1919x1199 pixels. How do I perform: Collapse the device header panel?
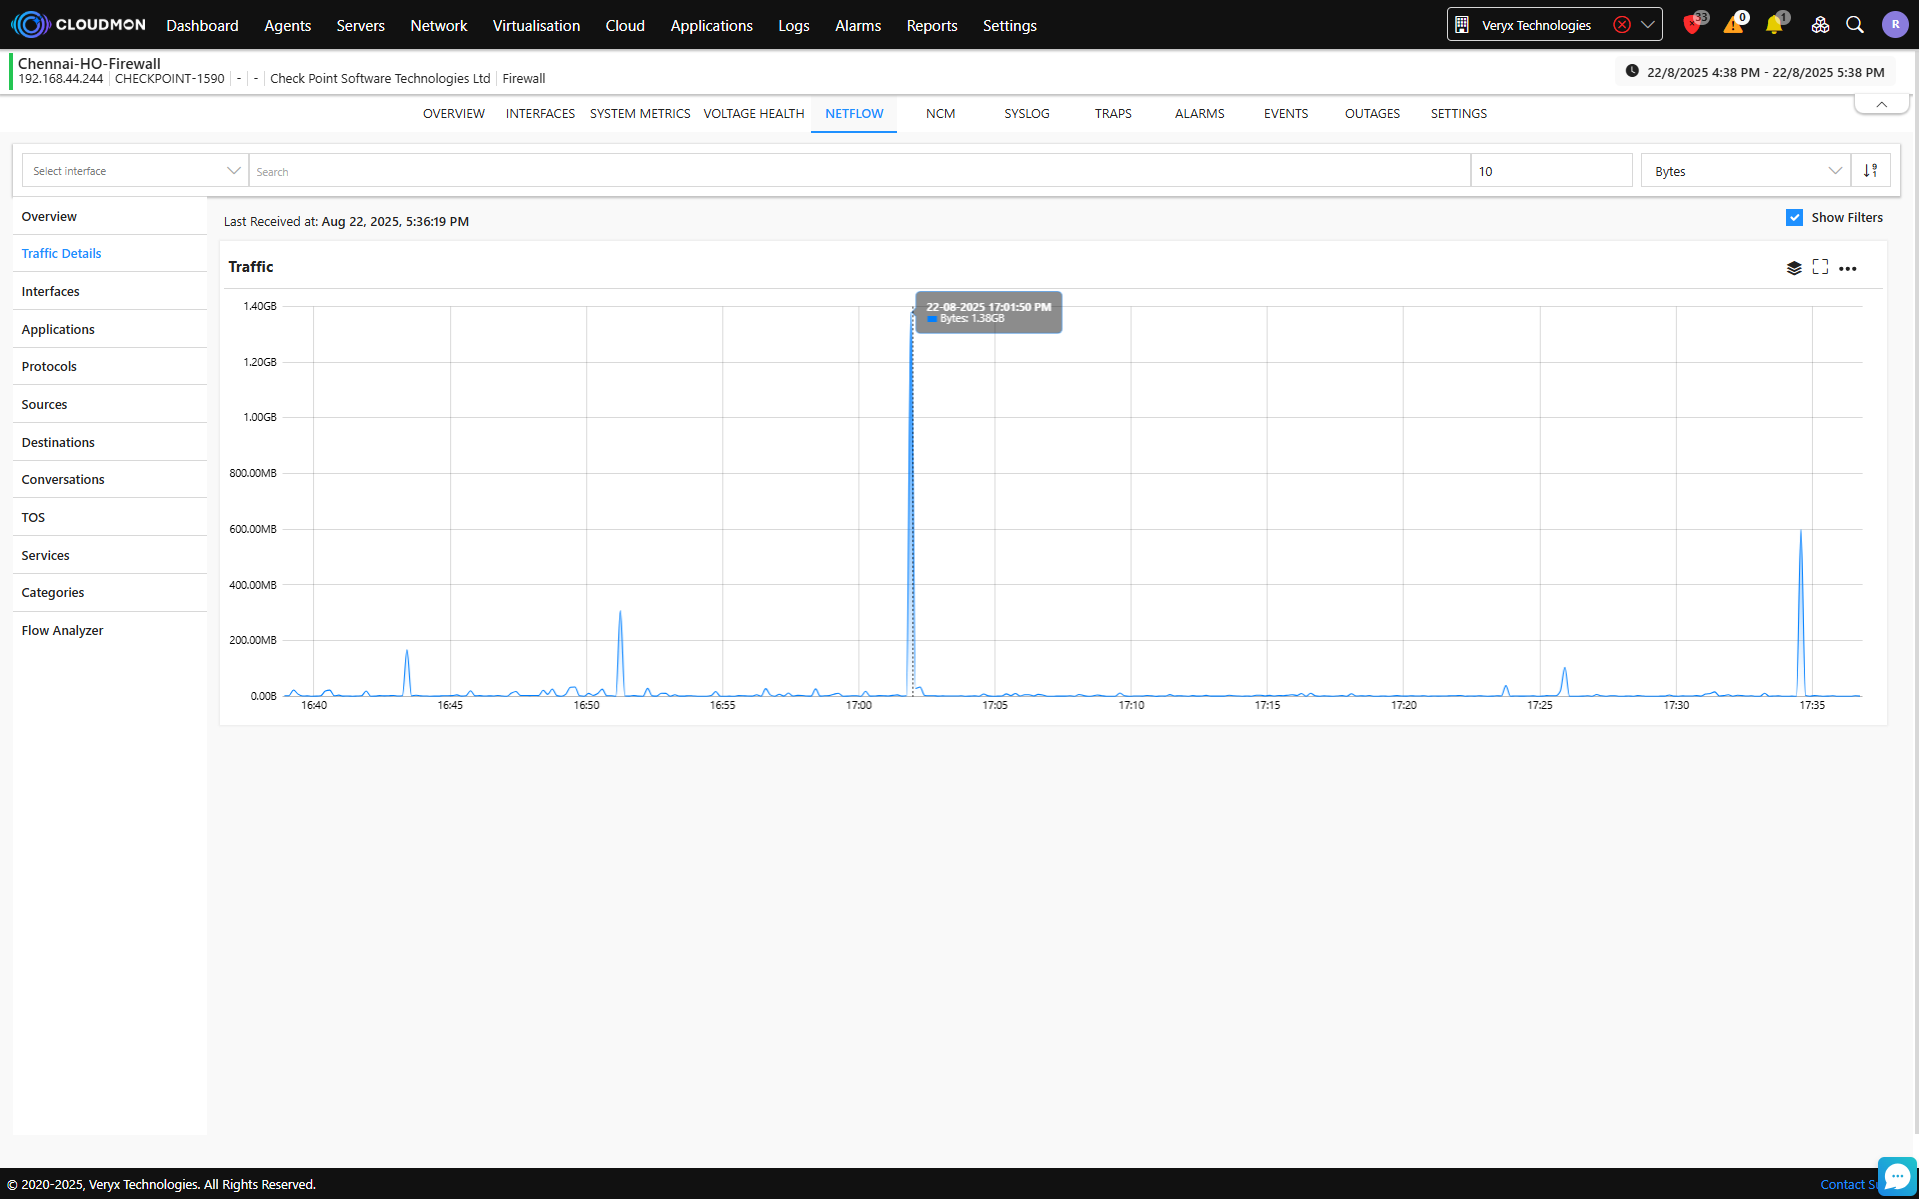[1881, 105]
